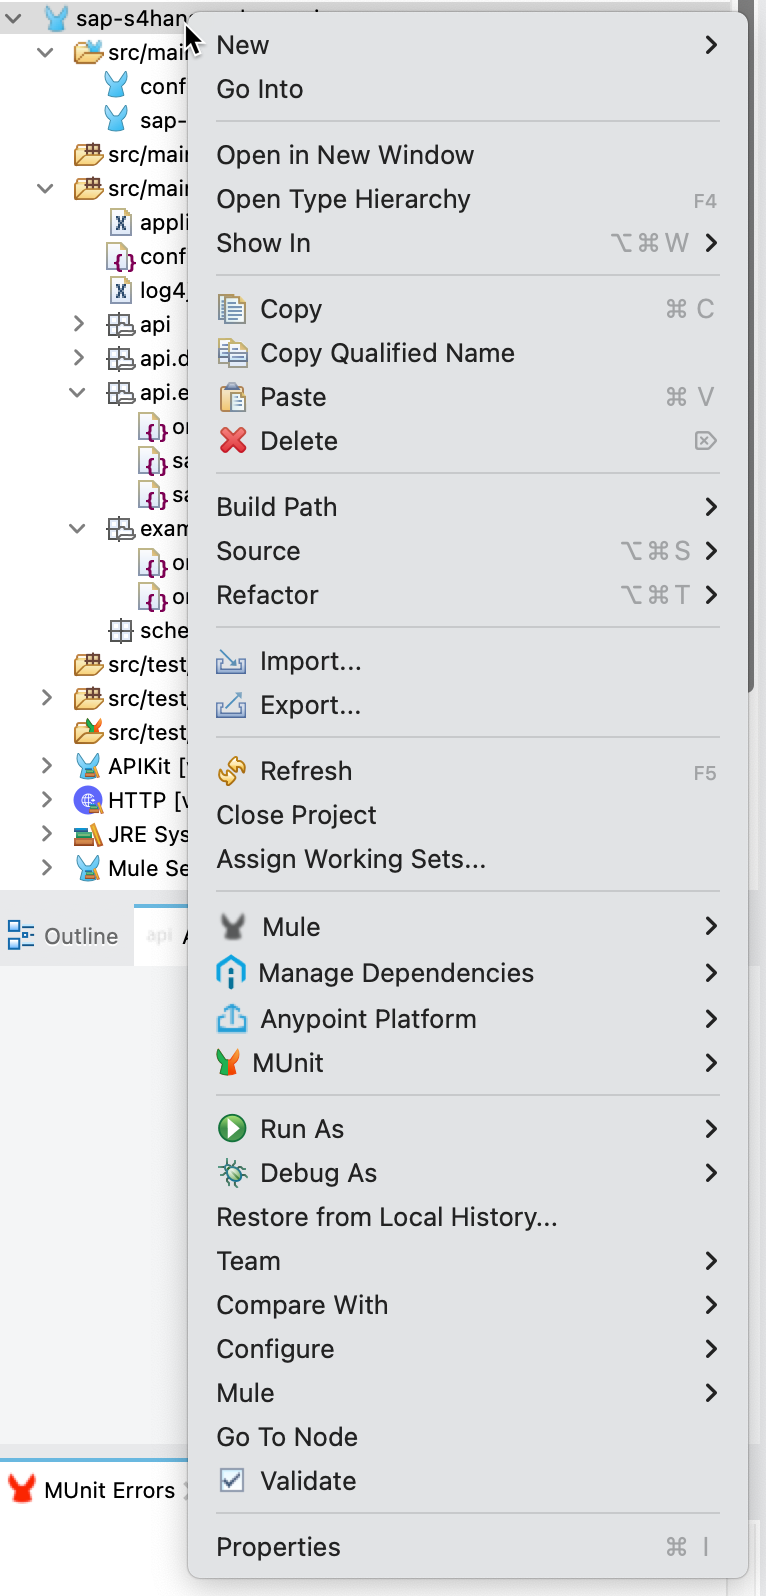Switch to the MUnit Errors tab
The height and width of the screenshot is (1596, 766).
pyautogui.click(x=93, y=1490)
